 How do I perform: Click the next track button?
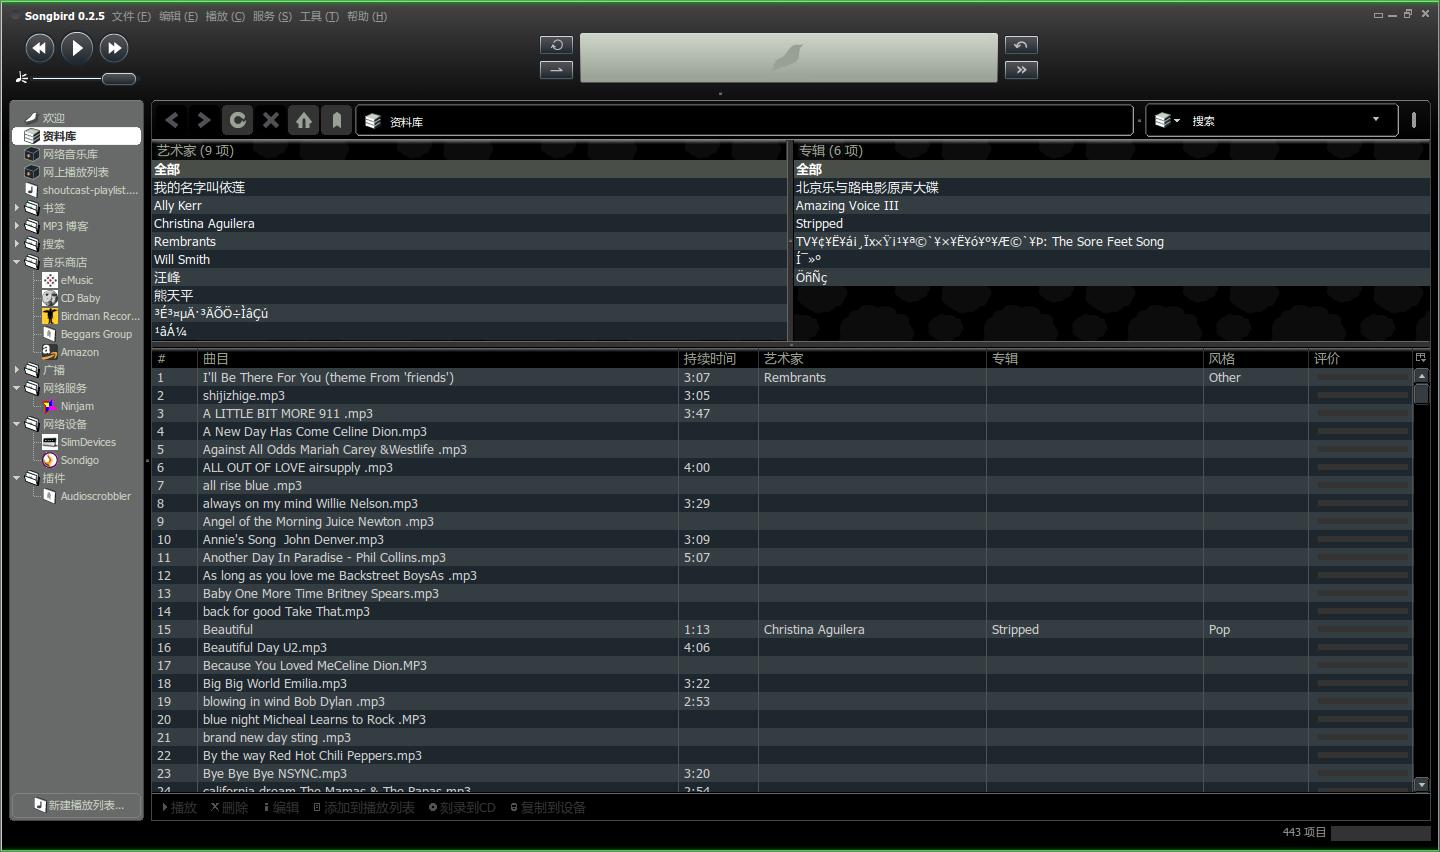pos(114,47)
